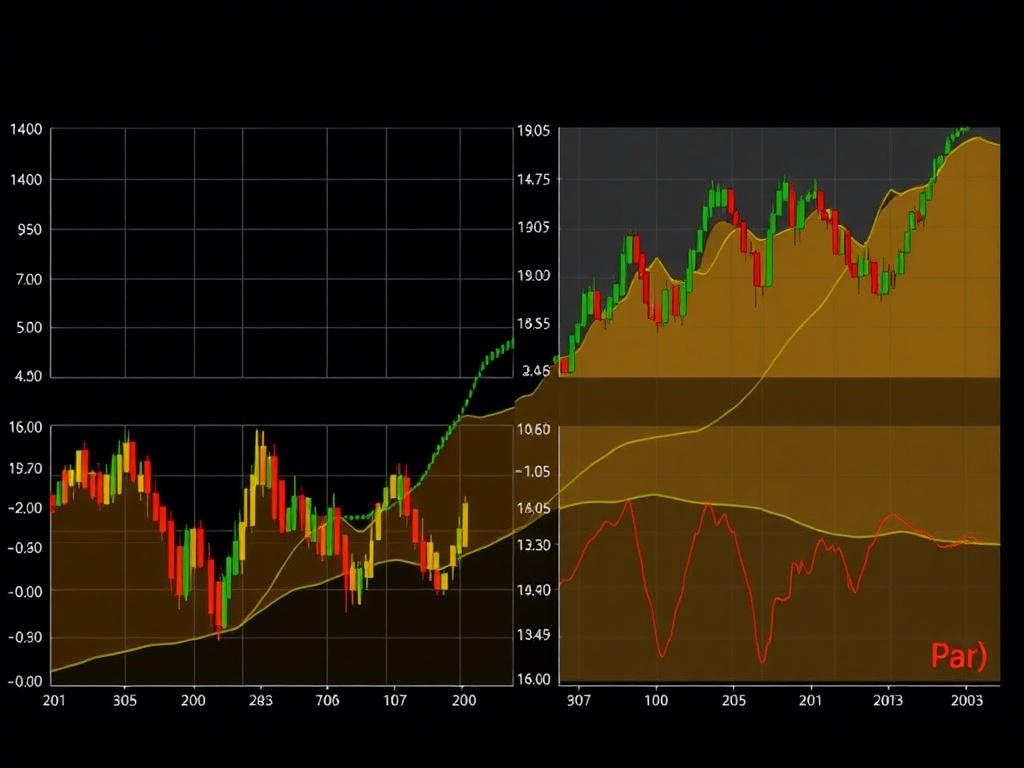Click the "13.49" indicator axis label
This screenshot has height=768, width=1024.
tap(534, 635)
